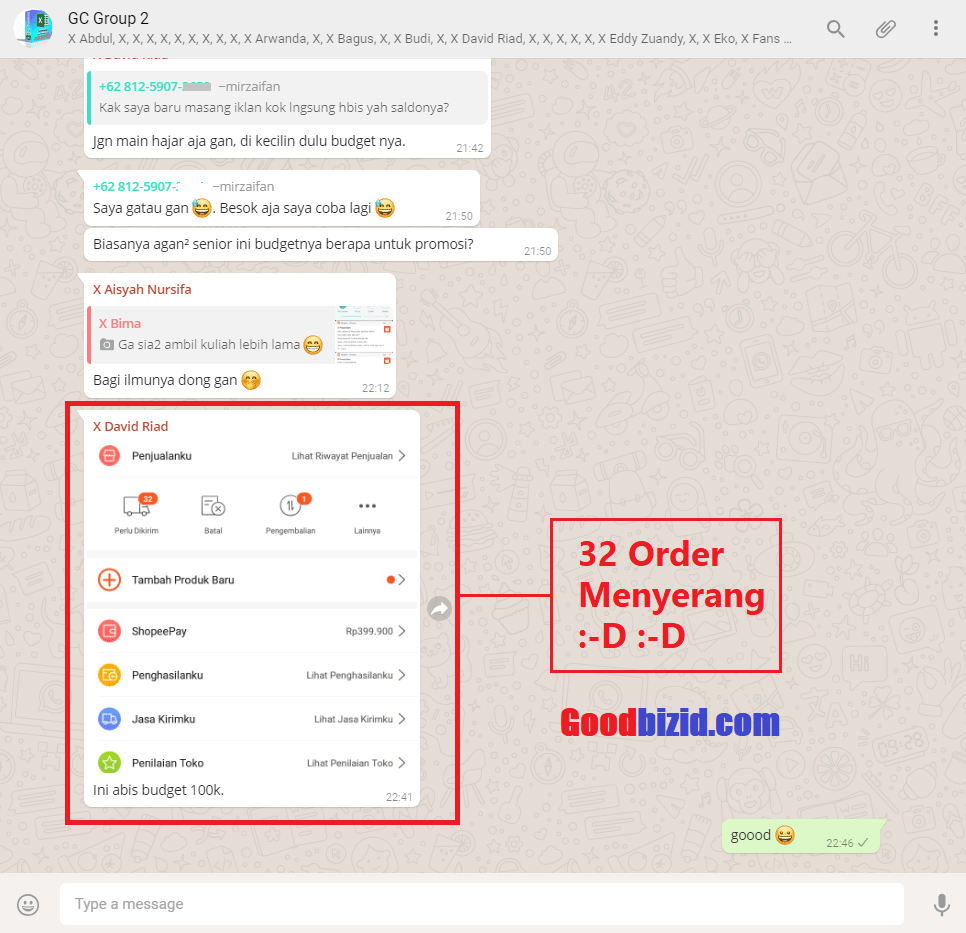
Task: Click the ShopeePay wallet icon
Action: [x=109, y=631]
